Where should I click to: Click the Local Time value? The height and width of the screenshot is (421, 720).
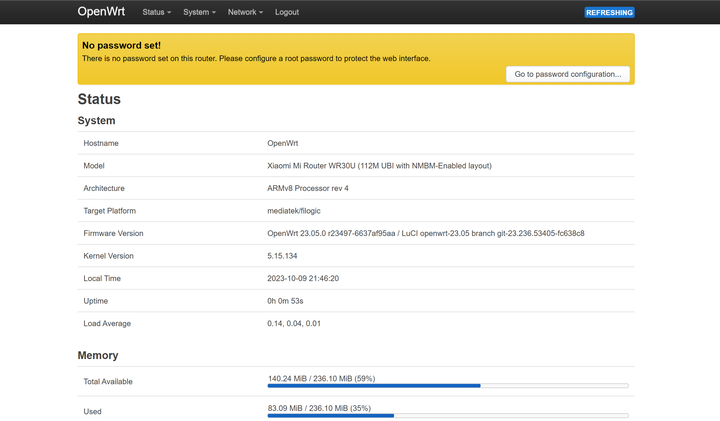(303, 278)
